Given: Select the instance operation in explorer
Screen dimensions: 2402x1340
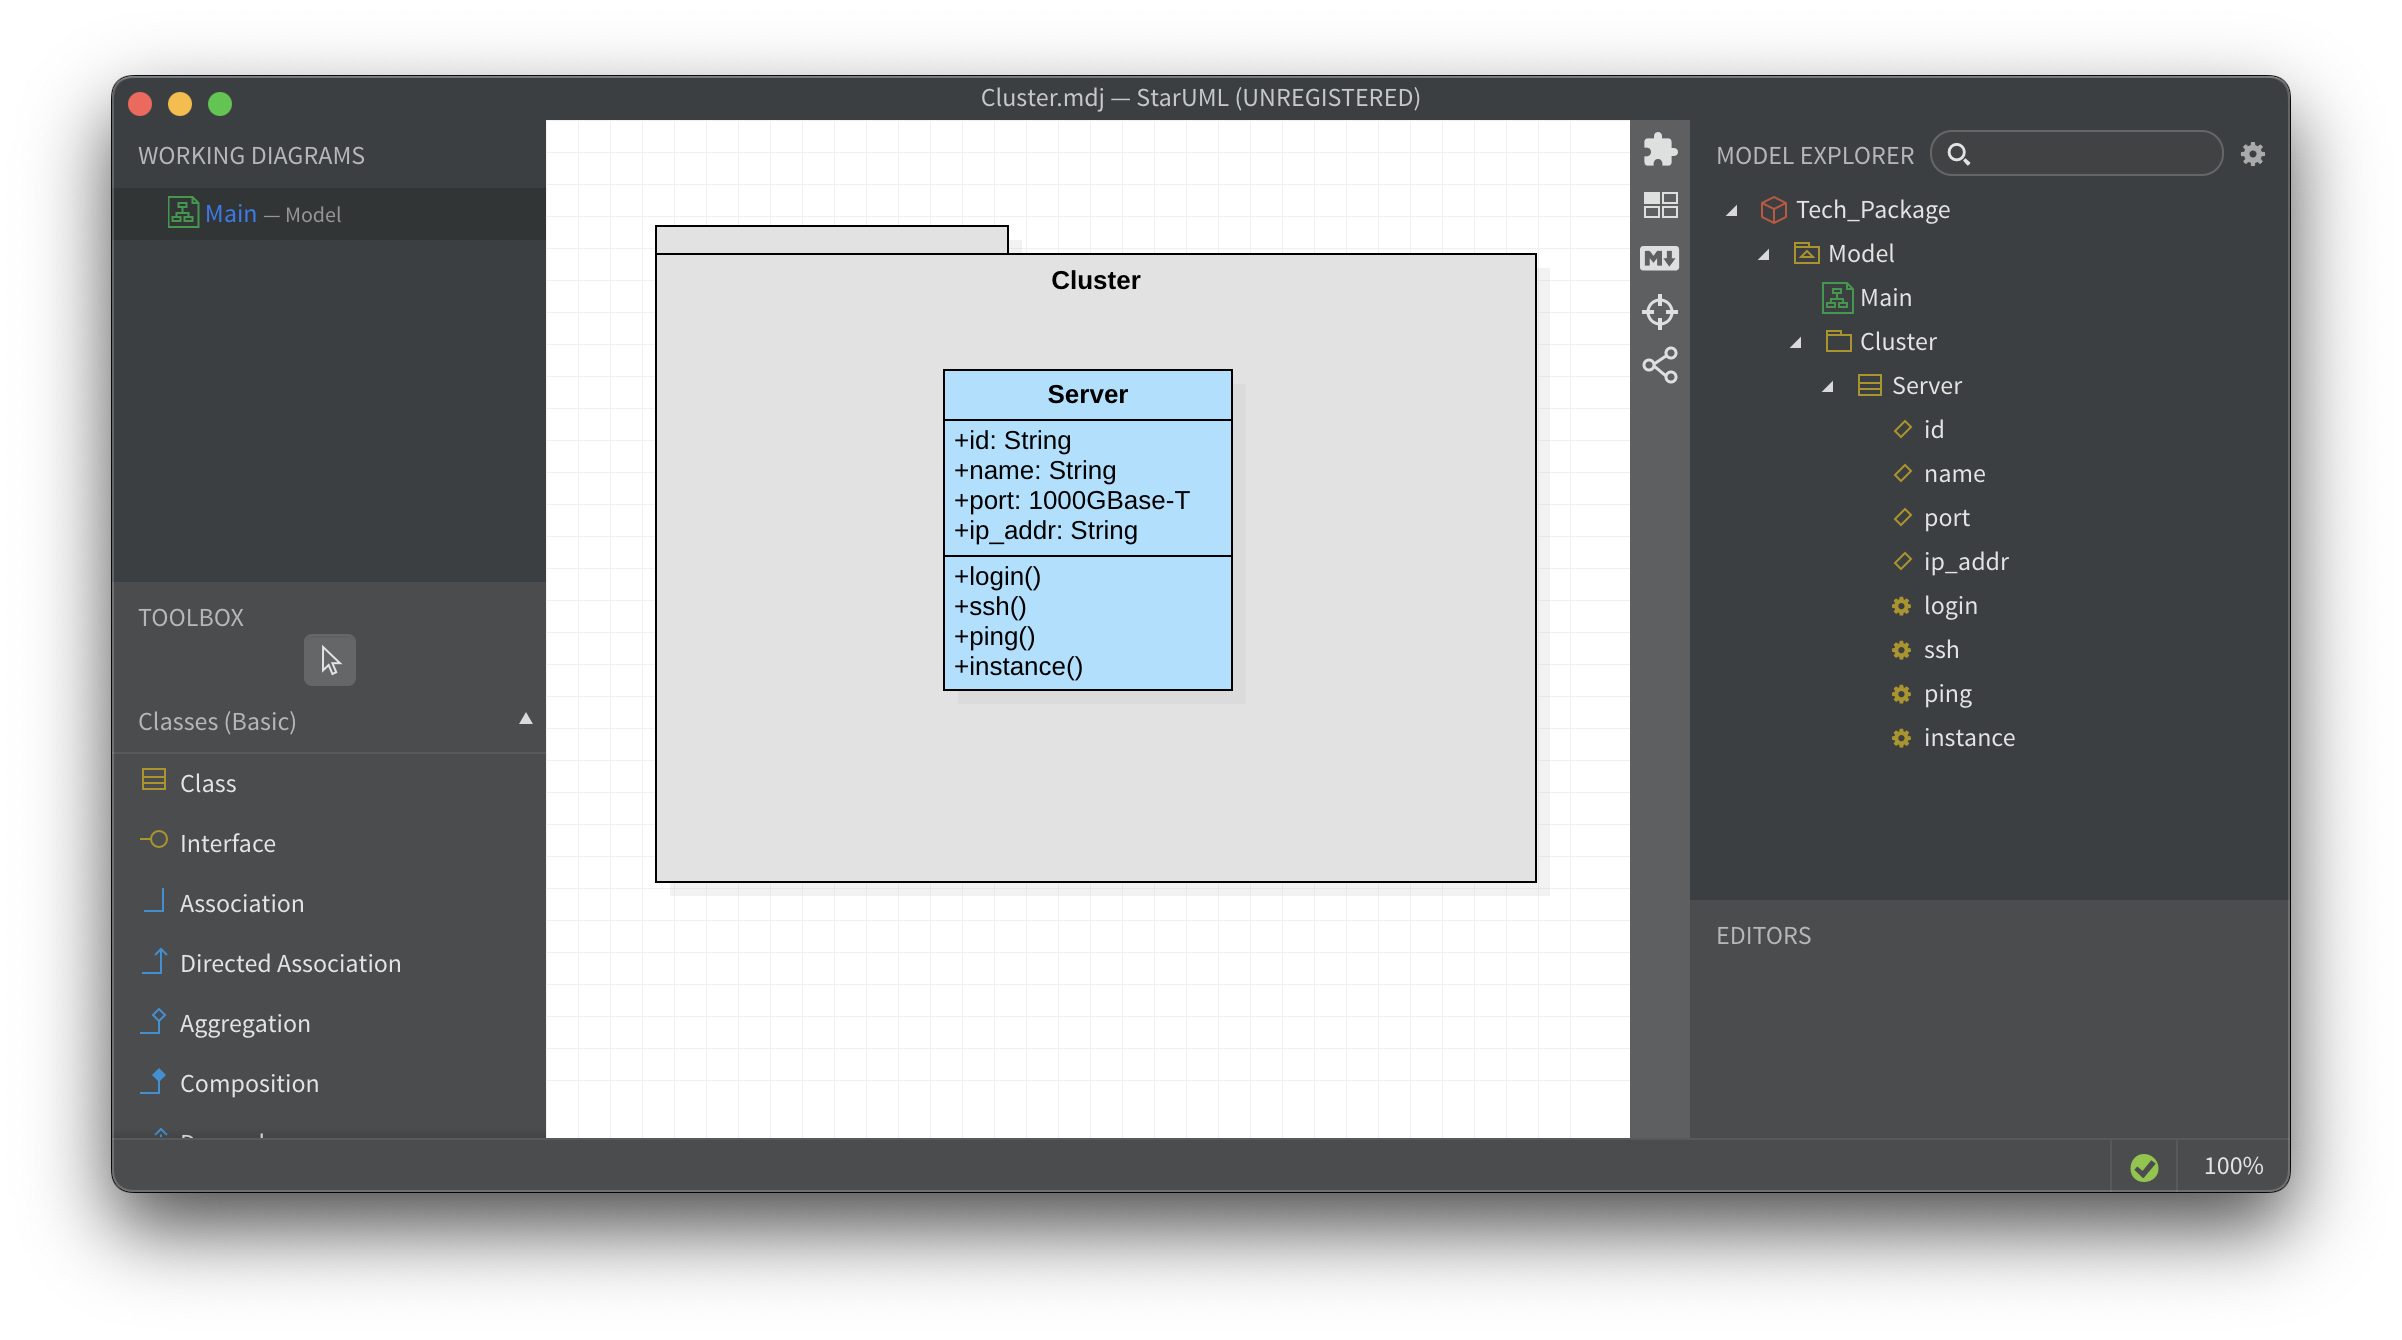Looking at the screenshot, I should click(x=1968, y=738).
